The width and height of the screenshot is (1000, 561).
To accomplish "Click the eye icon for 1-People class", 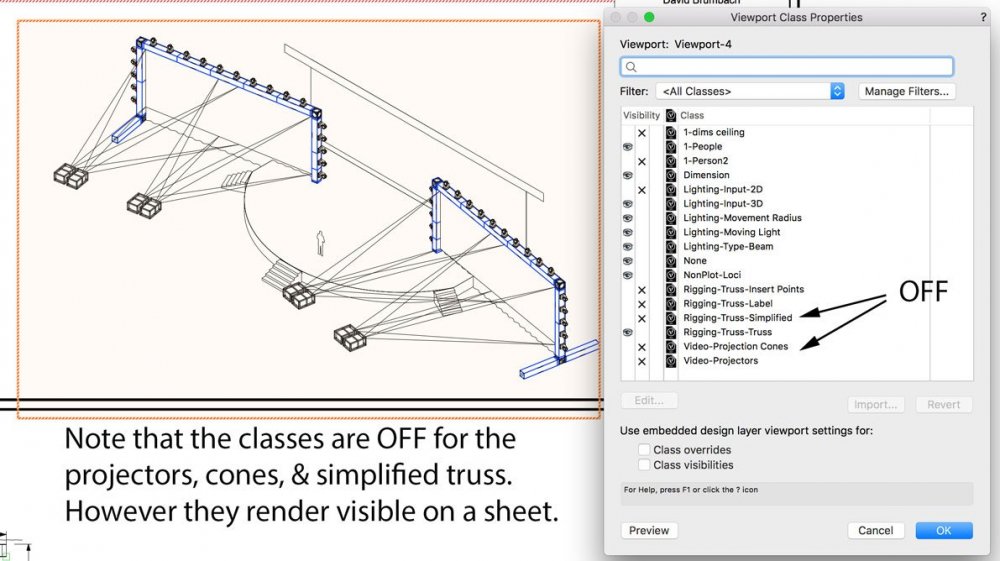I will (627, 147).
